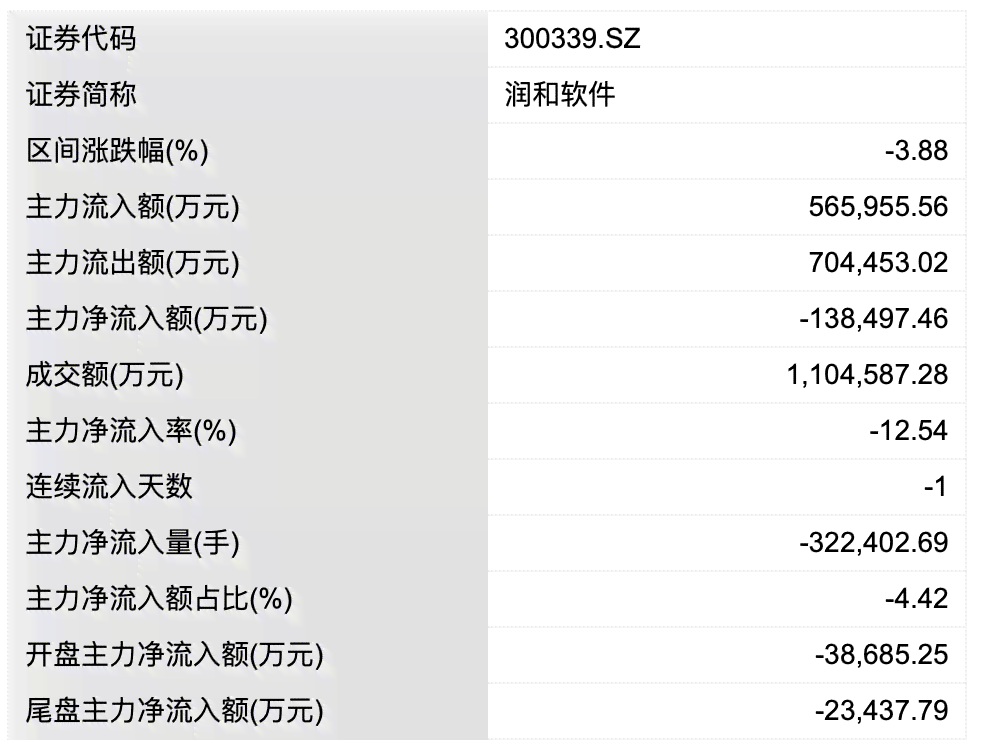Select the stock code 300339.SZ value

(x=572, y=39)
